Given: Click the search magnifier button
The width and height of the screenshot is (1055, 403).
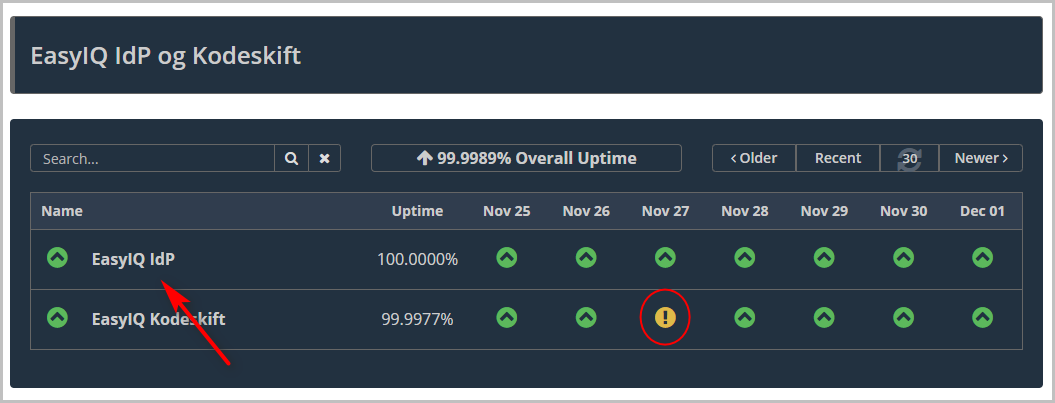Looking at the screenshot, I should pos(291,158).
